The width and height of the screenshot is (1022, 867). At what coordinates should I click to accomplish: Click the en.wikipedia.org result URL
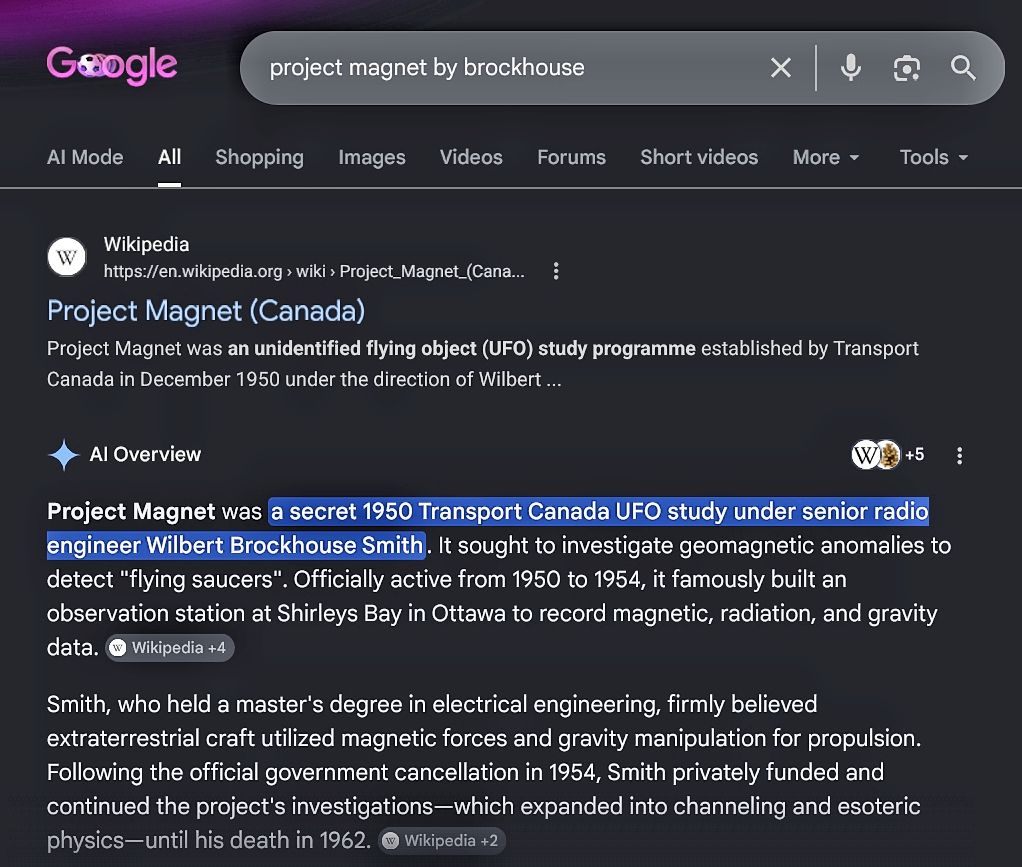[314, 271]
